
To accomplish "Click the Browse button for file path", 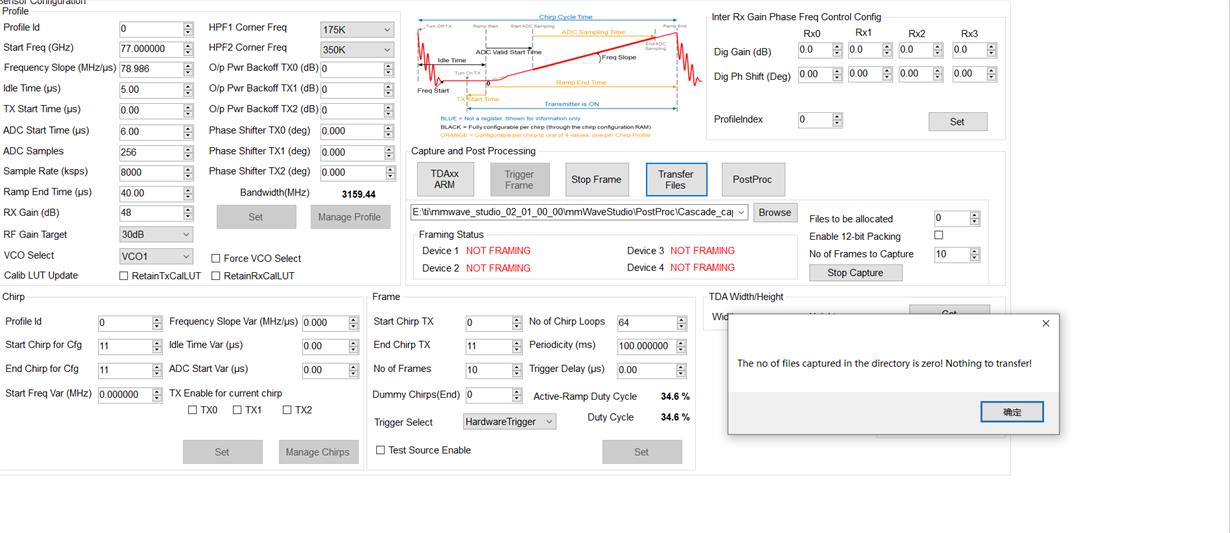I will [774, 212].
